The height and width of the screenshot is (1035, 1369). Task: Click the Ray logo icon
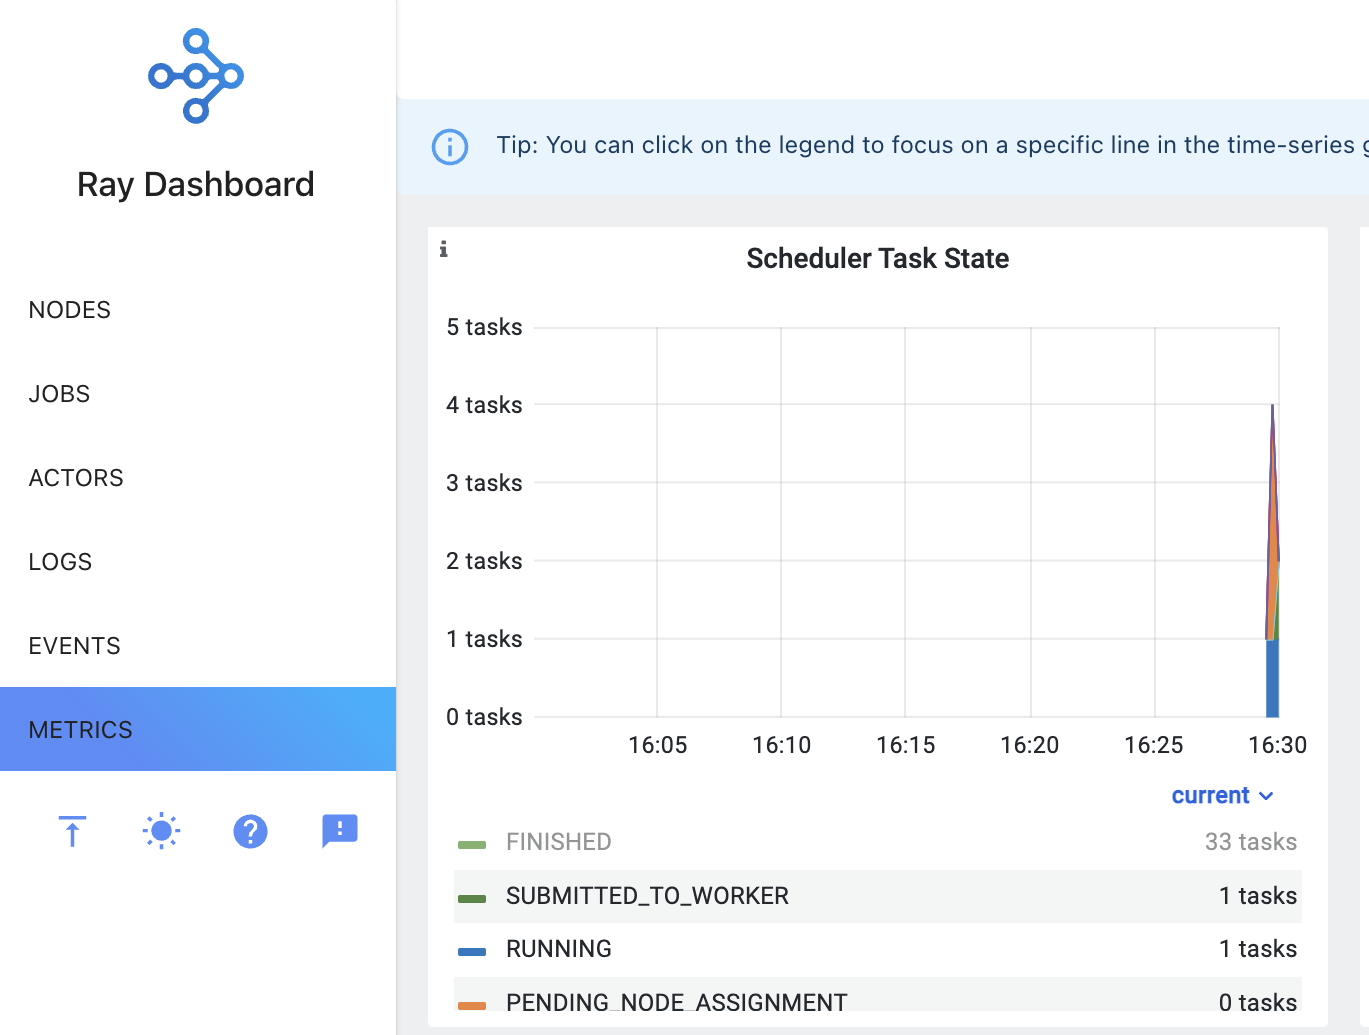(196, 76)
